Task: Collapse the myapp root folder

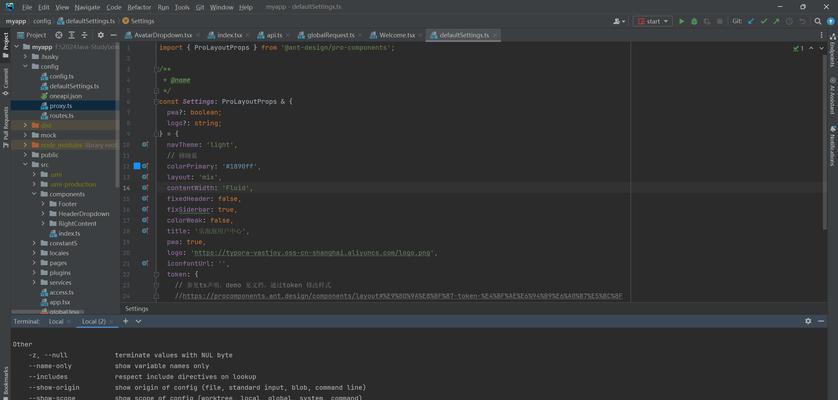Action: pyautogui.click(x=17, y=47)
